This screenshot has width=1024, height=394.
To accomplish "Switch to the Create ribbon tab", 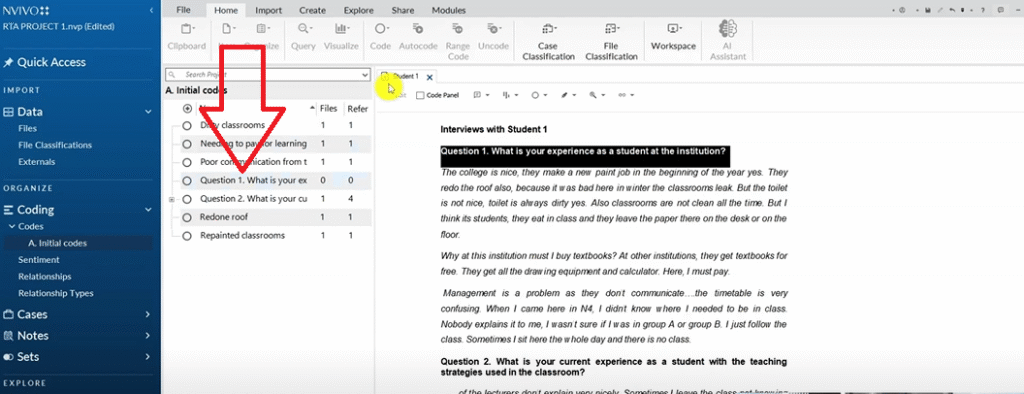I will (x=312, y=10).
